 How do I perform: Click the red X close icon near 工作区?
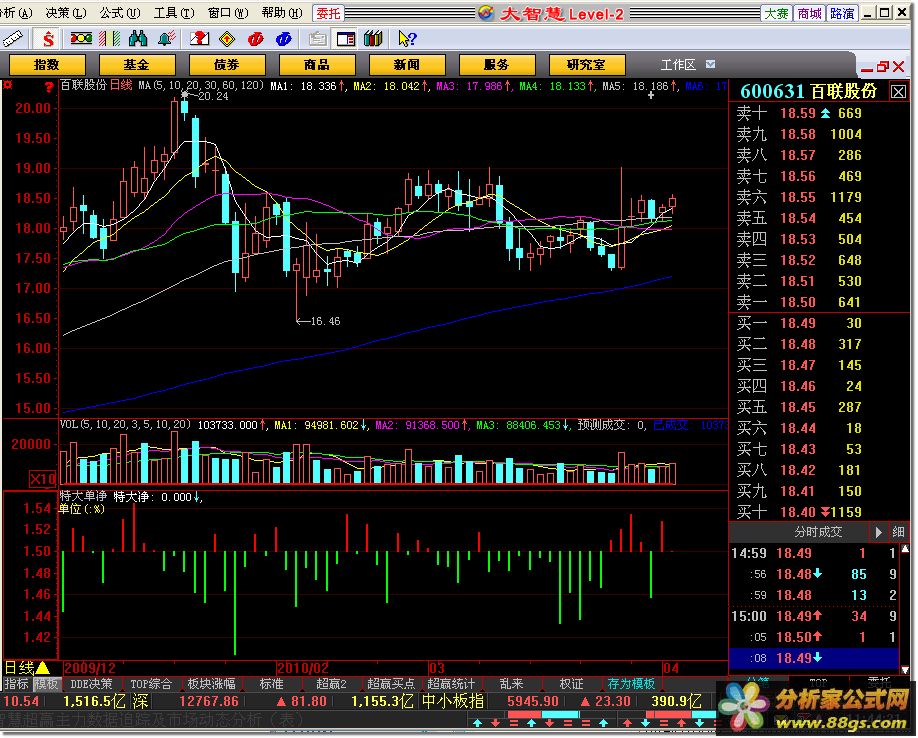coord(899,67)
